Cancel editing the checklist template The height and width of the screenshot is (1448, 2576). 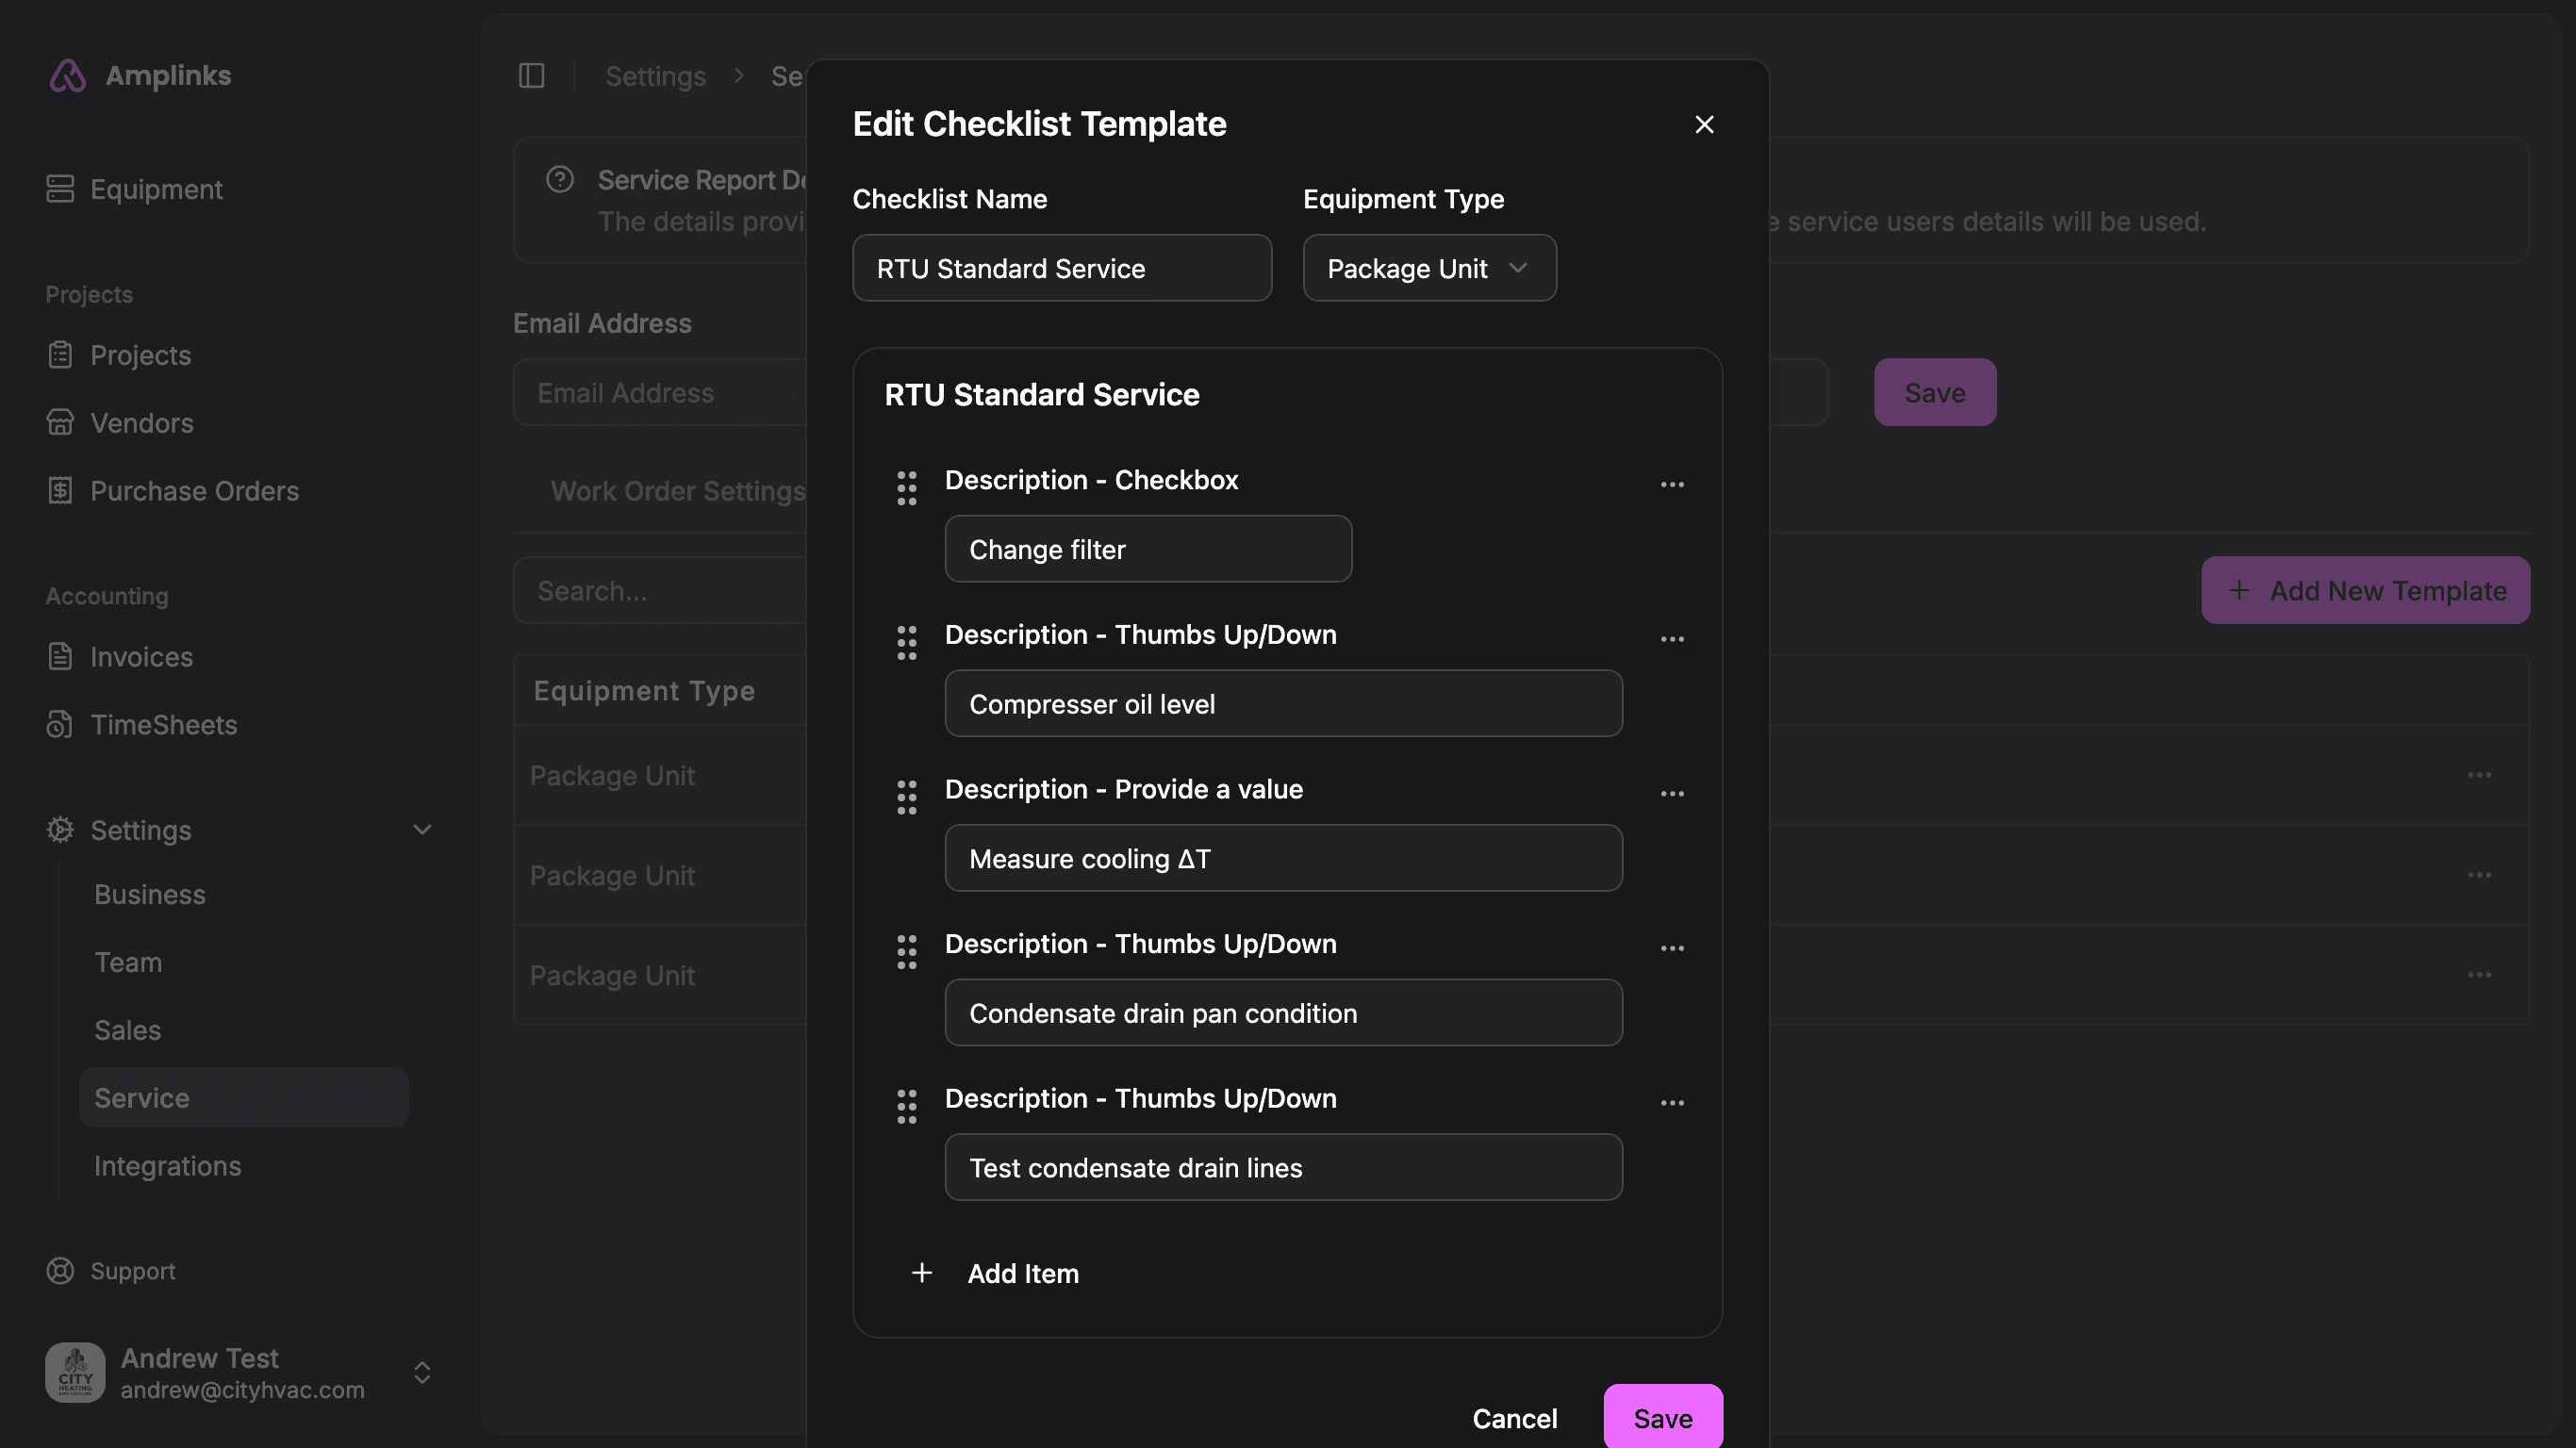click(x=1514, y=1418)
